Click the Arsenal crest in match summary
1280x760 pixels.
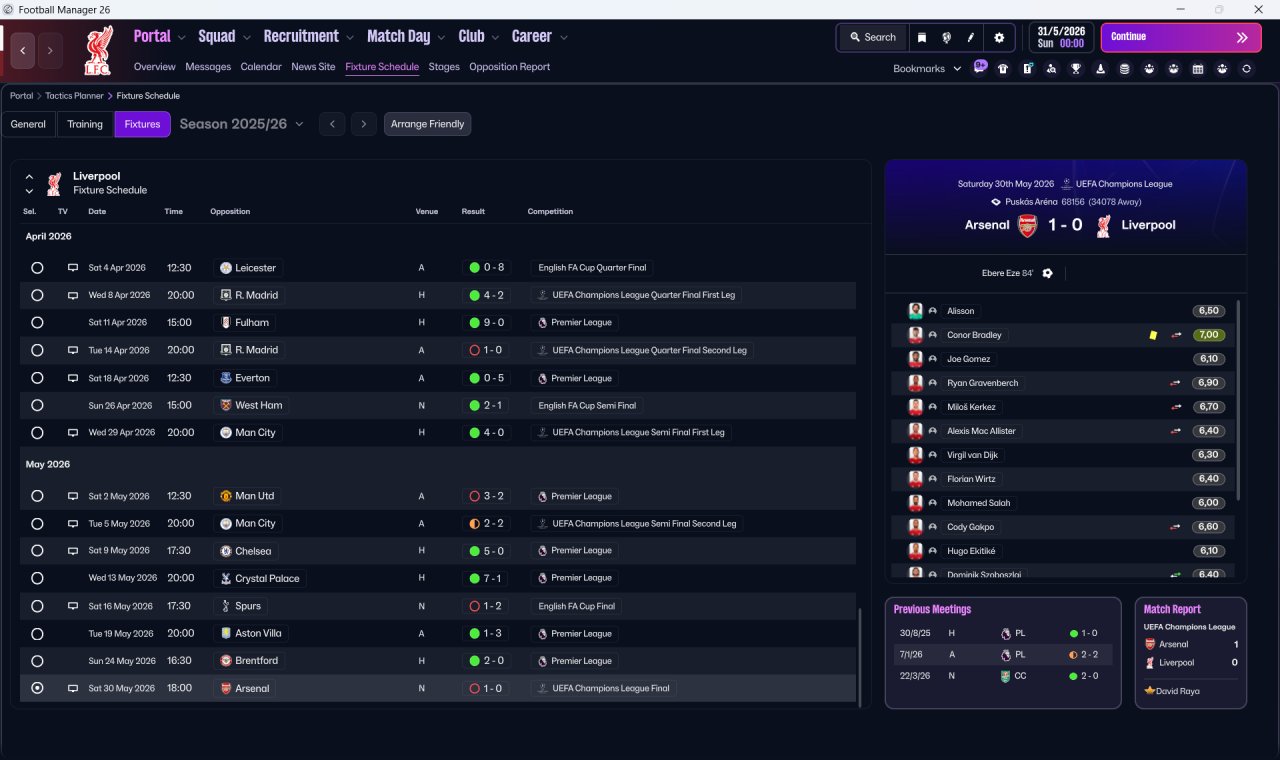tap(1027, 225)
